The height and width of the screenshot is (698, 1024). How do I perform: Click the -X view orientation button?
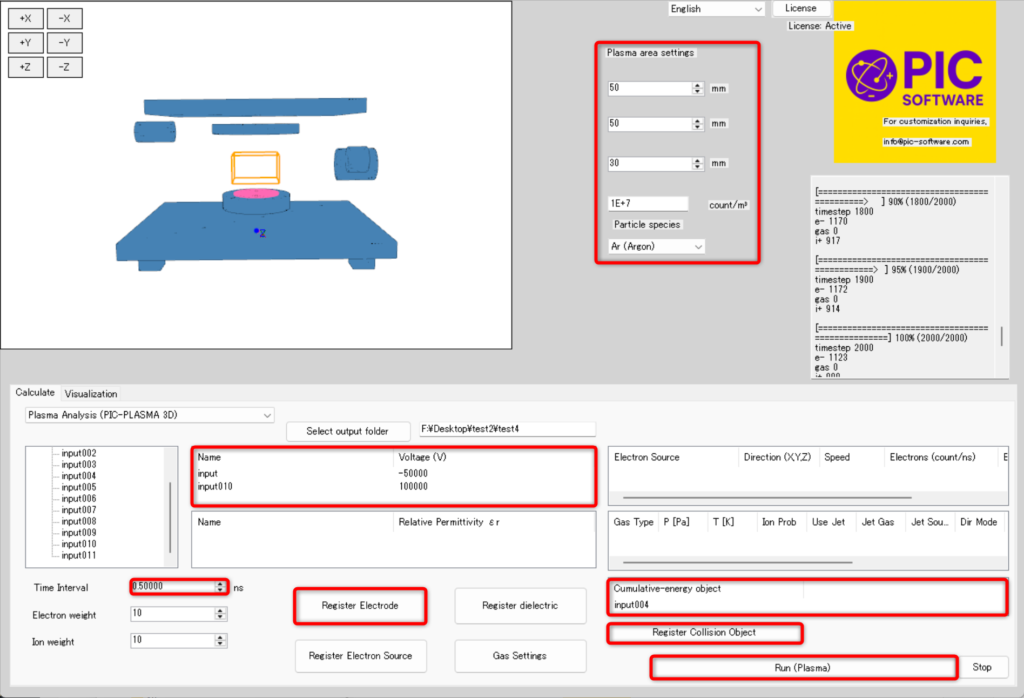pos(64,18)
